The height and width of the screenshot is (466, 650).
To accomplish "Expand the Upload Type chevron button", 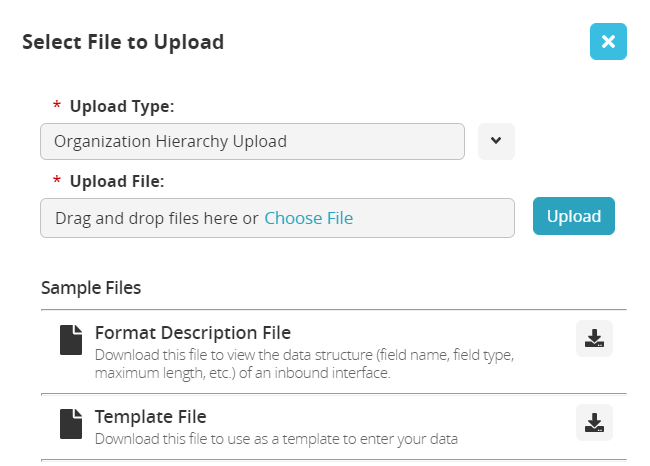I will click(x=496, y=141).
